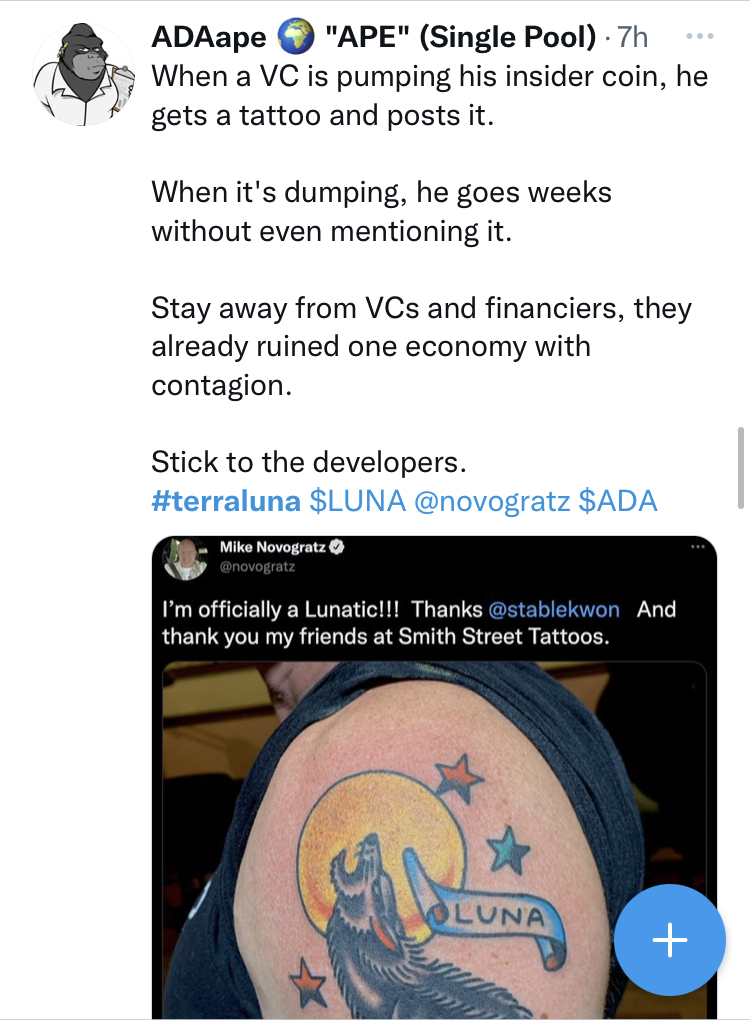This screenshot has height=1020, width=750.
Task: Click the verified badge beside Mike Novogratz
Action: pos(339,548)
